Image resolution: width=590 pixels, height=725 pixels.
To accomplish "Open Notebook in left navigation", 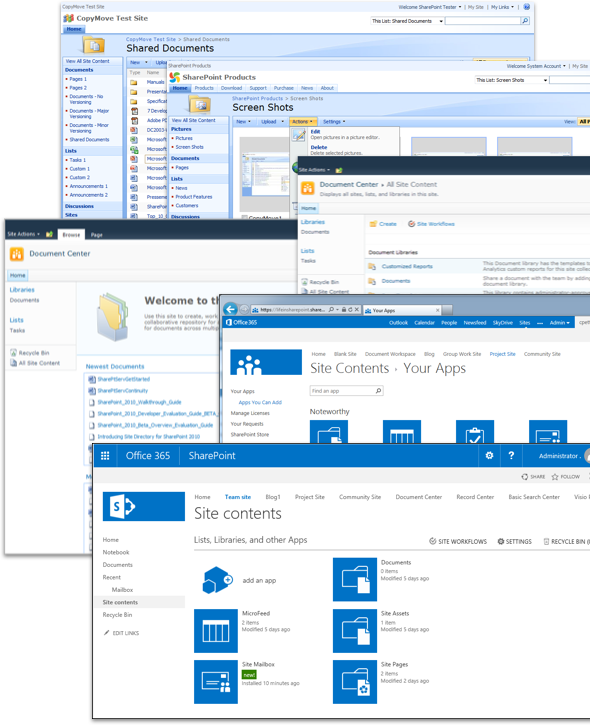I will tap(116, 552).
